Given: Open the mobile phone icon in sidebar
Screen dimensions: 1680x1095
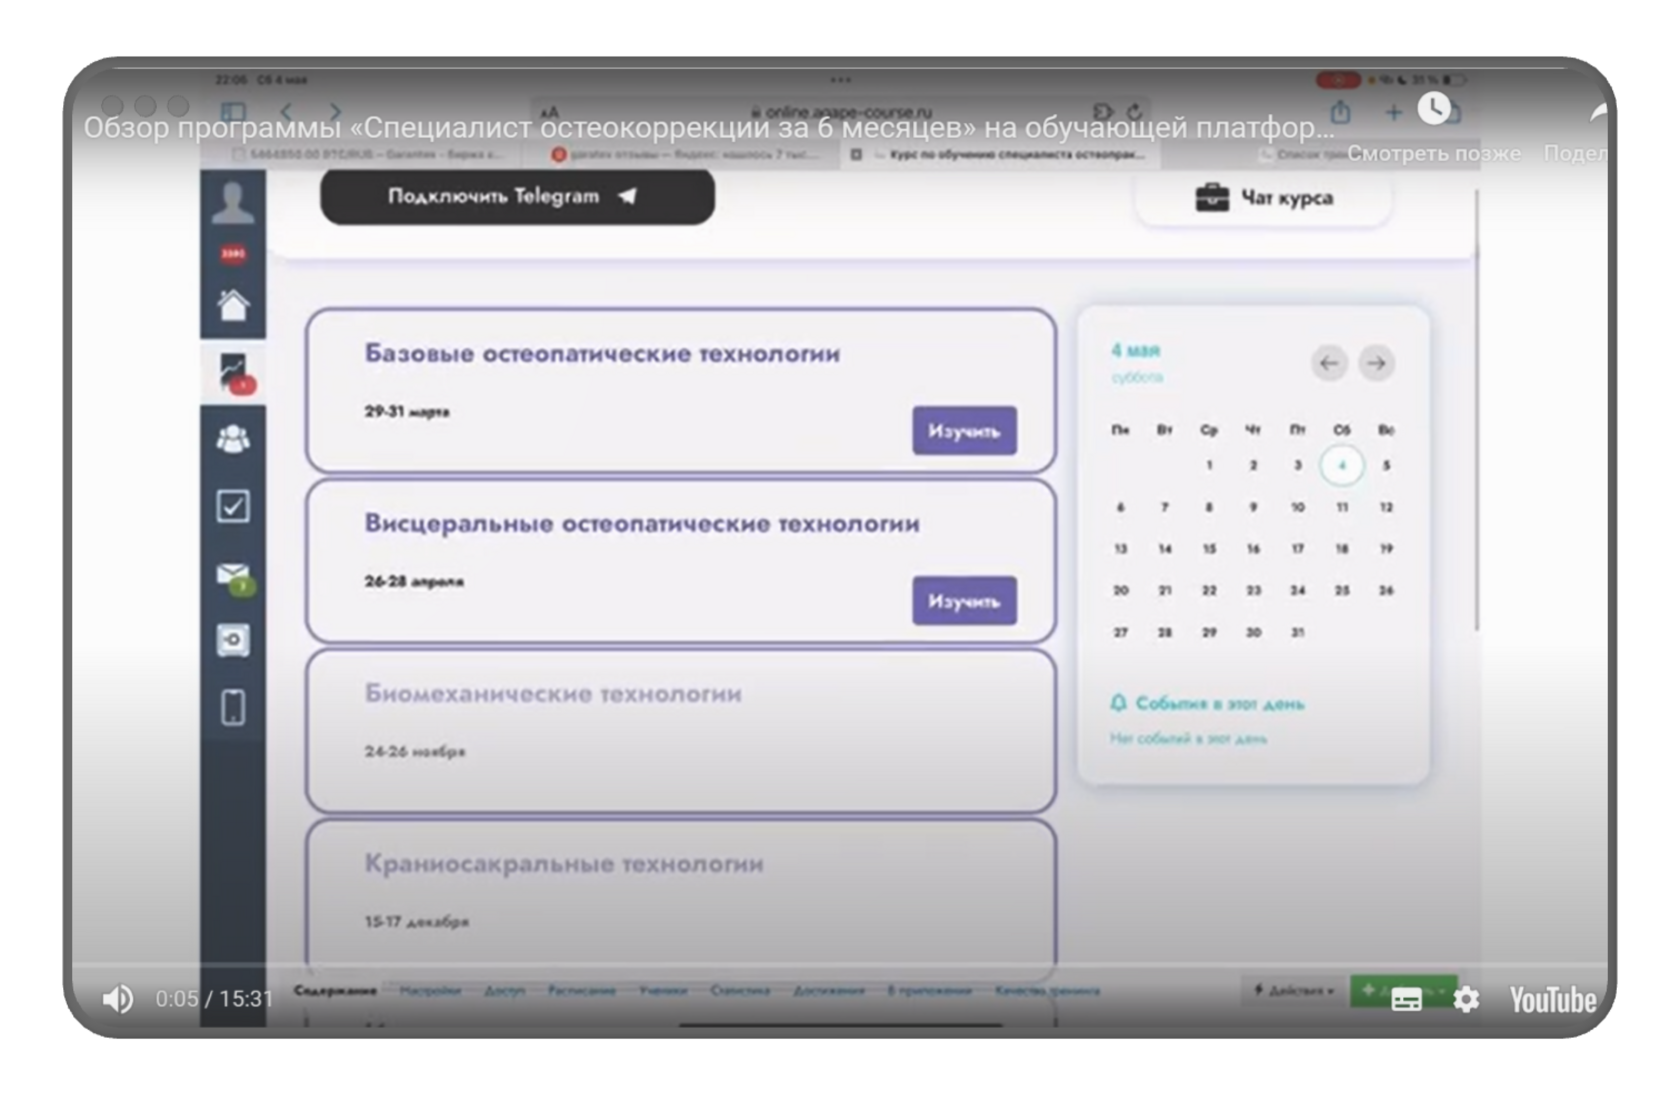Looking at the screenshot, I should [233, 707].
